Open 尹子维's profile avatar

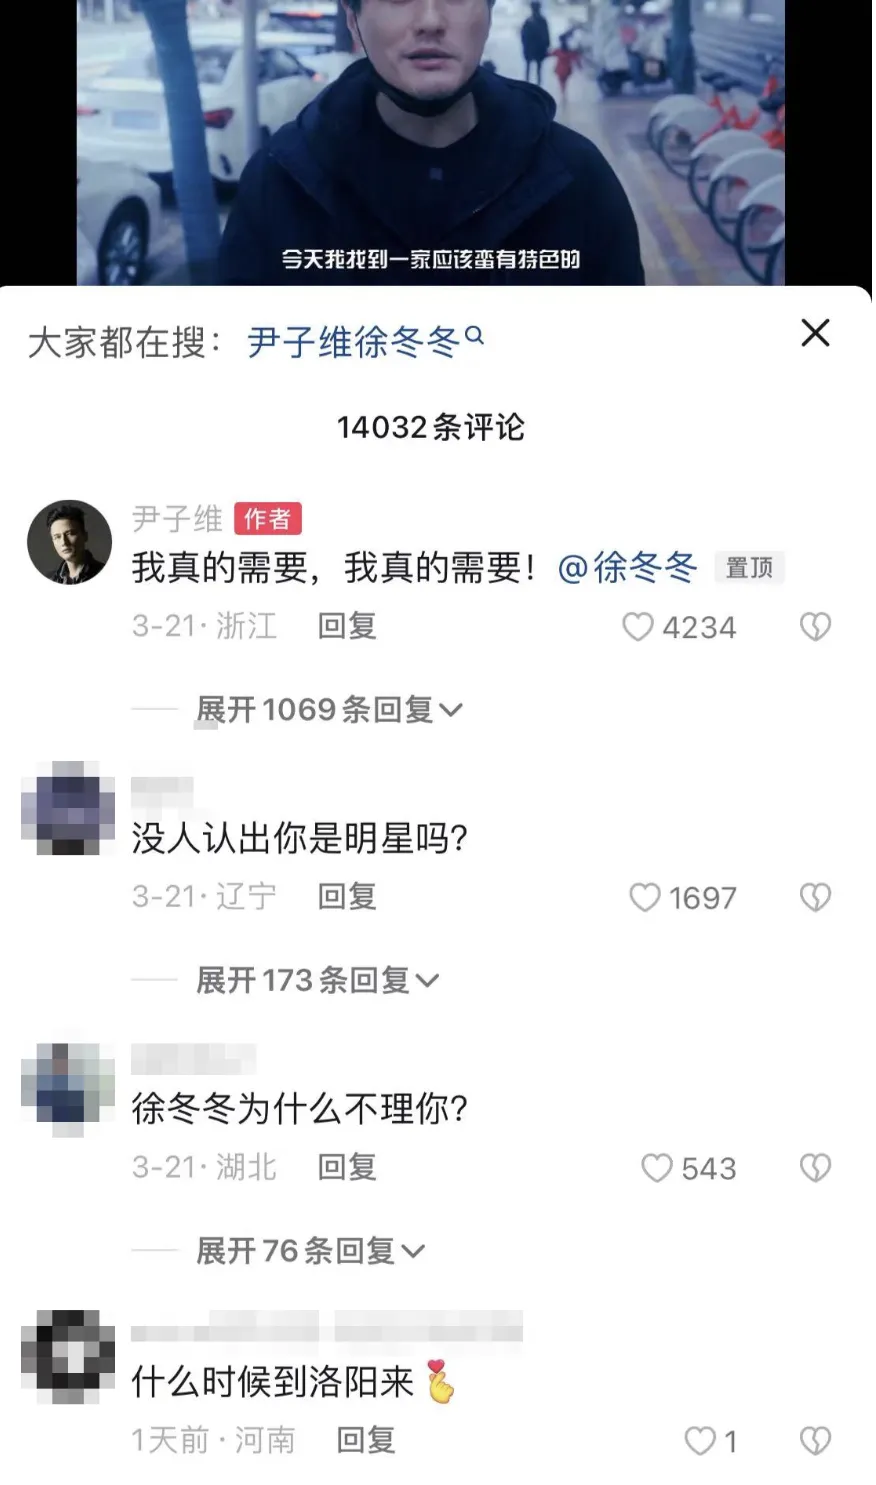(69, 541)
